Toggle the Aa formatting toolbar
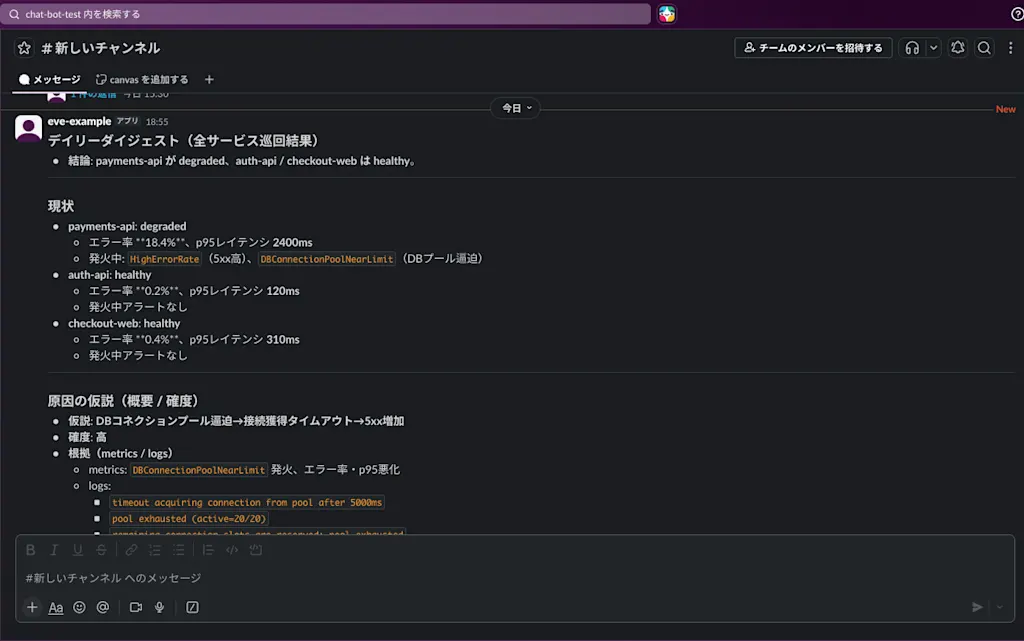The width and height of the screenshot is (1024, 641). [56, 607]
